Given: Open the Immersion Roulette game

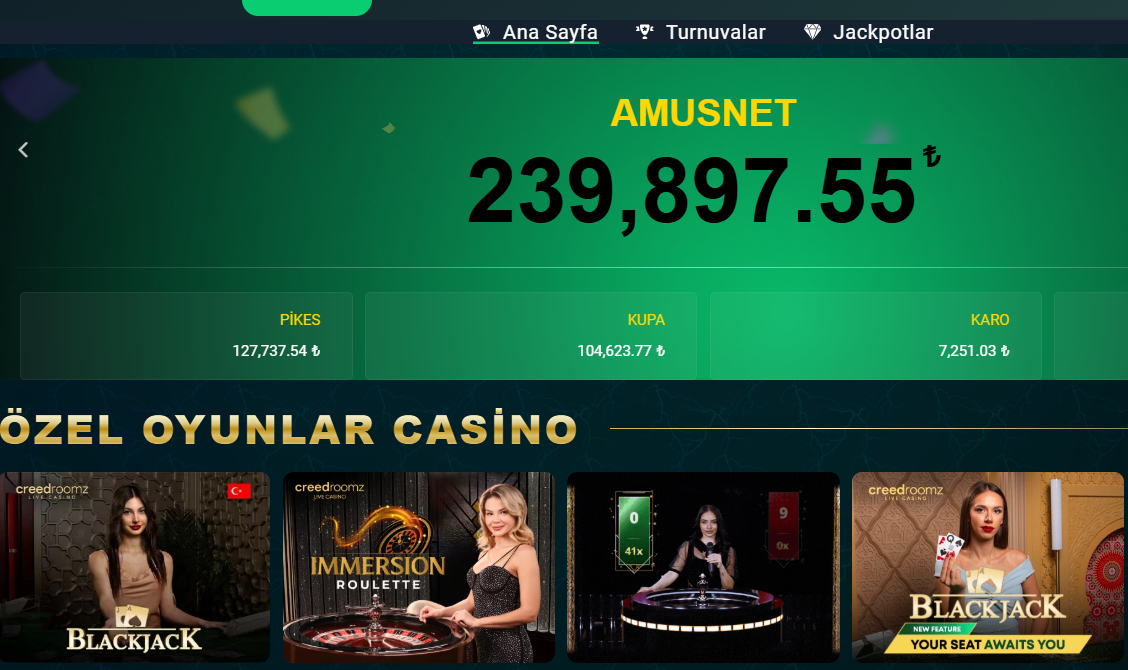Looking at the screenshot, I should (x=419, y=567).
